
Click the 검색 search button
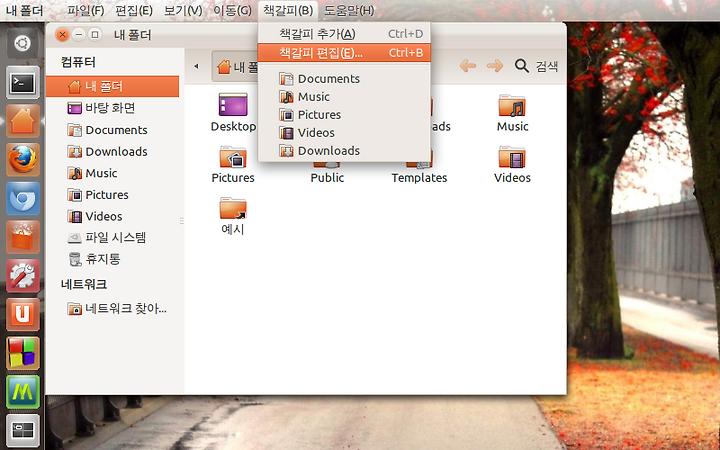pos(536,66)
